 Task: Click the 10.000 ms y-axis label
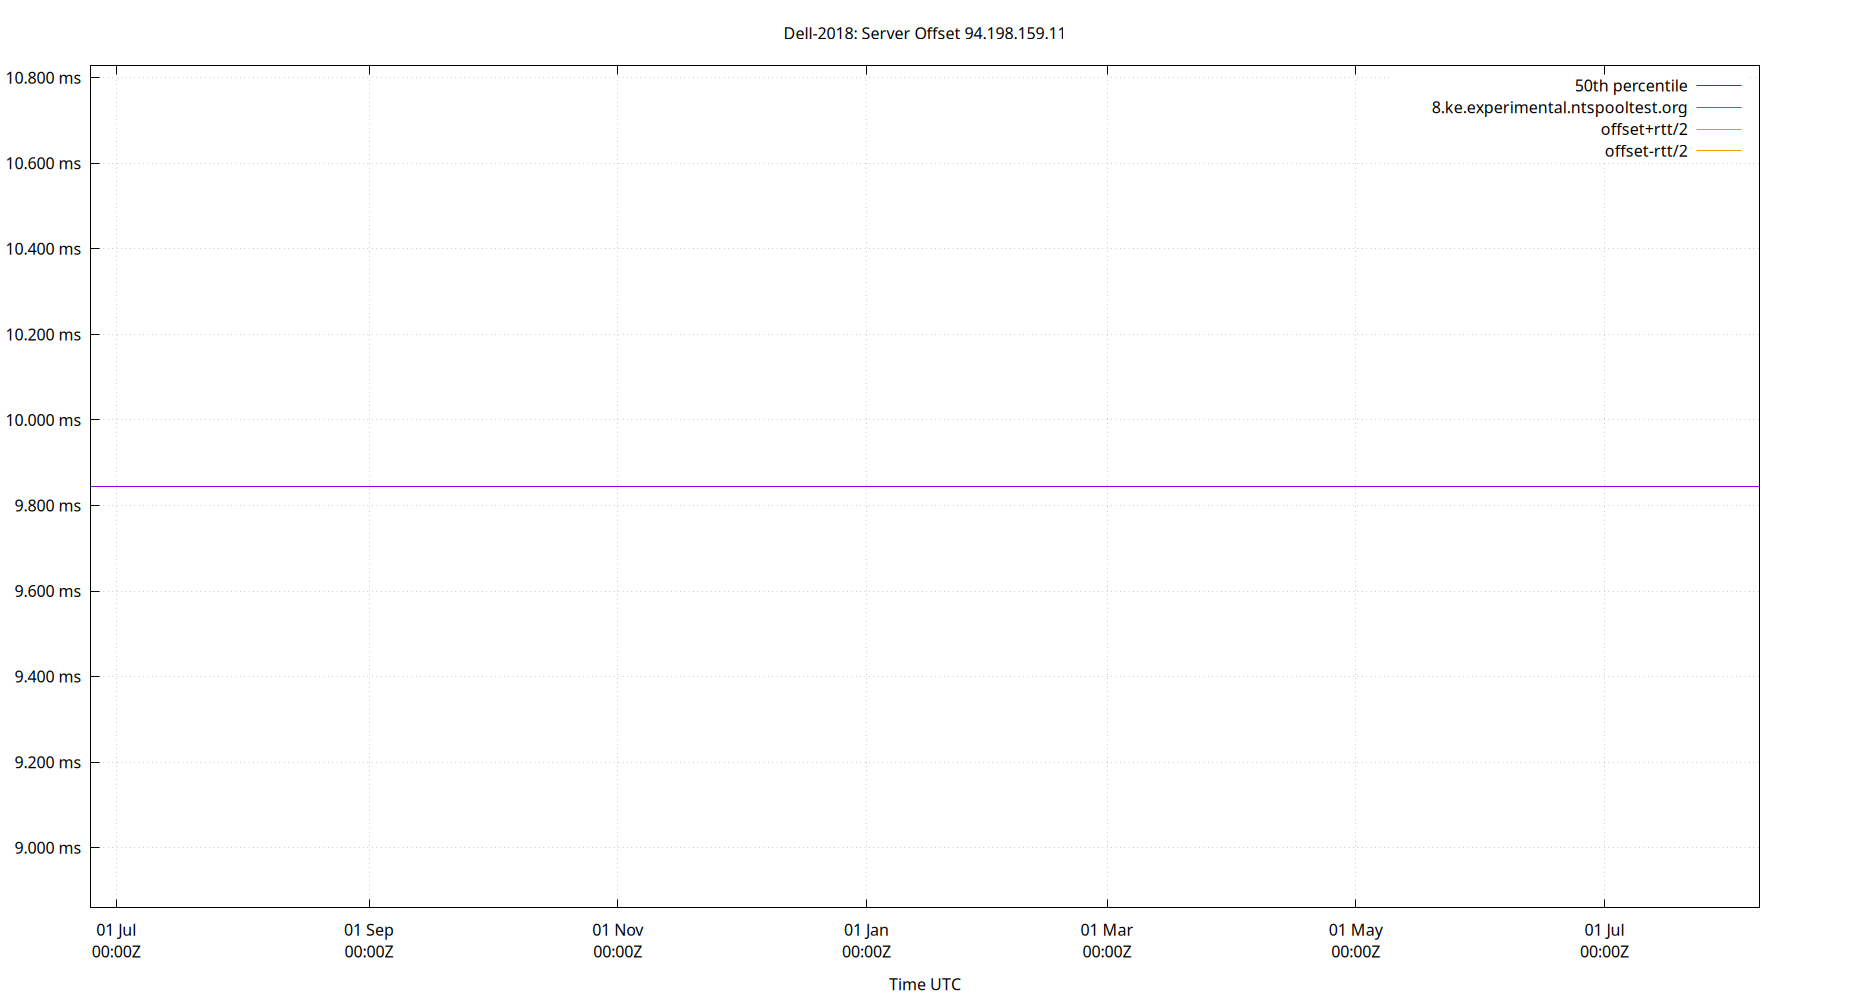point(45,420)
